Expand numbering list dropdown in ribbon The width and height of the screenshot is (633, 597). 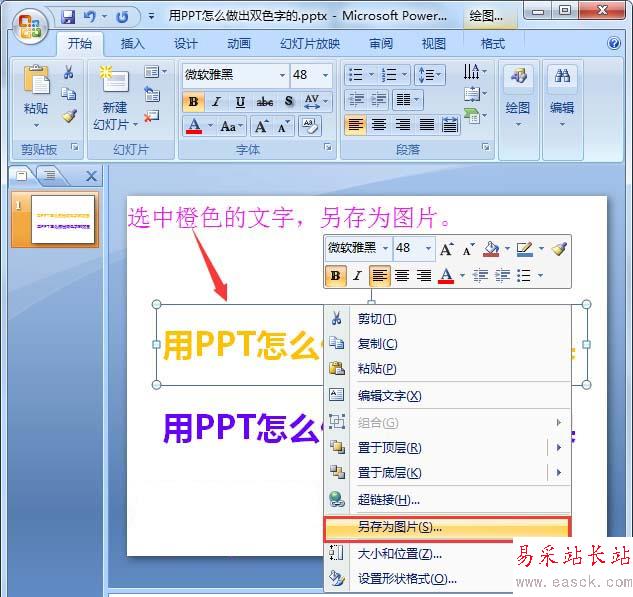point(405,75)
